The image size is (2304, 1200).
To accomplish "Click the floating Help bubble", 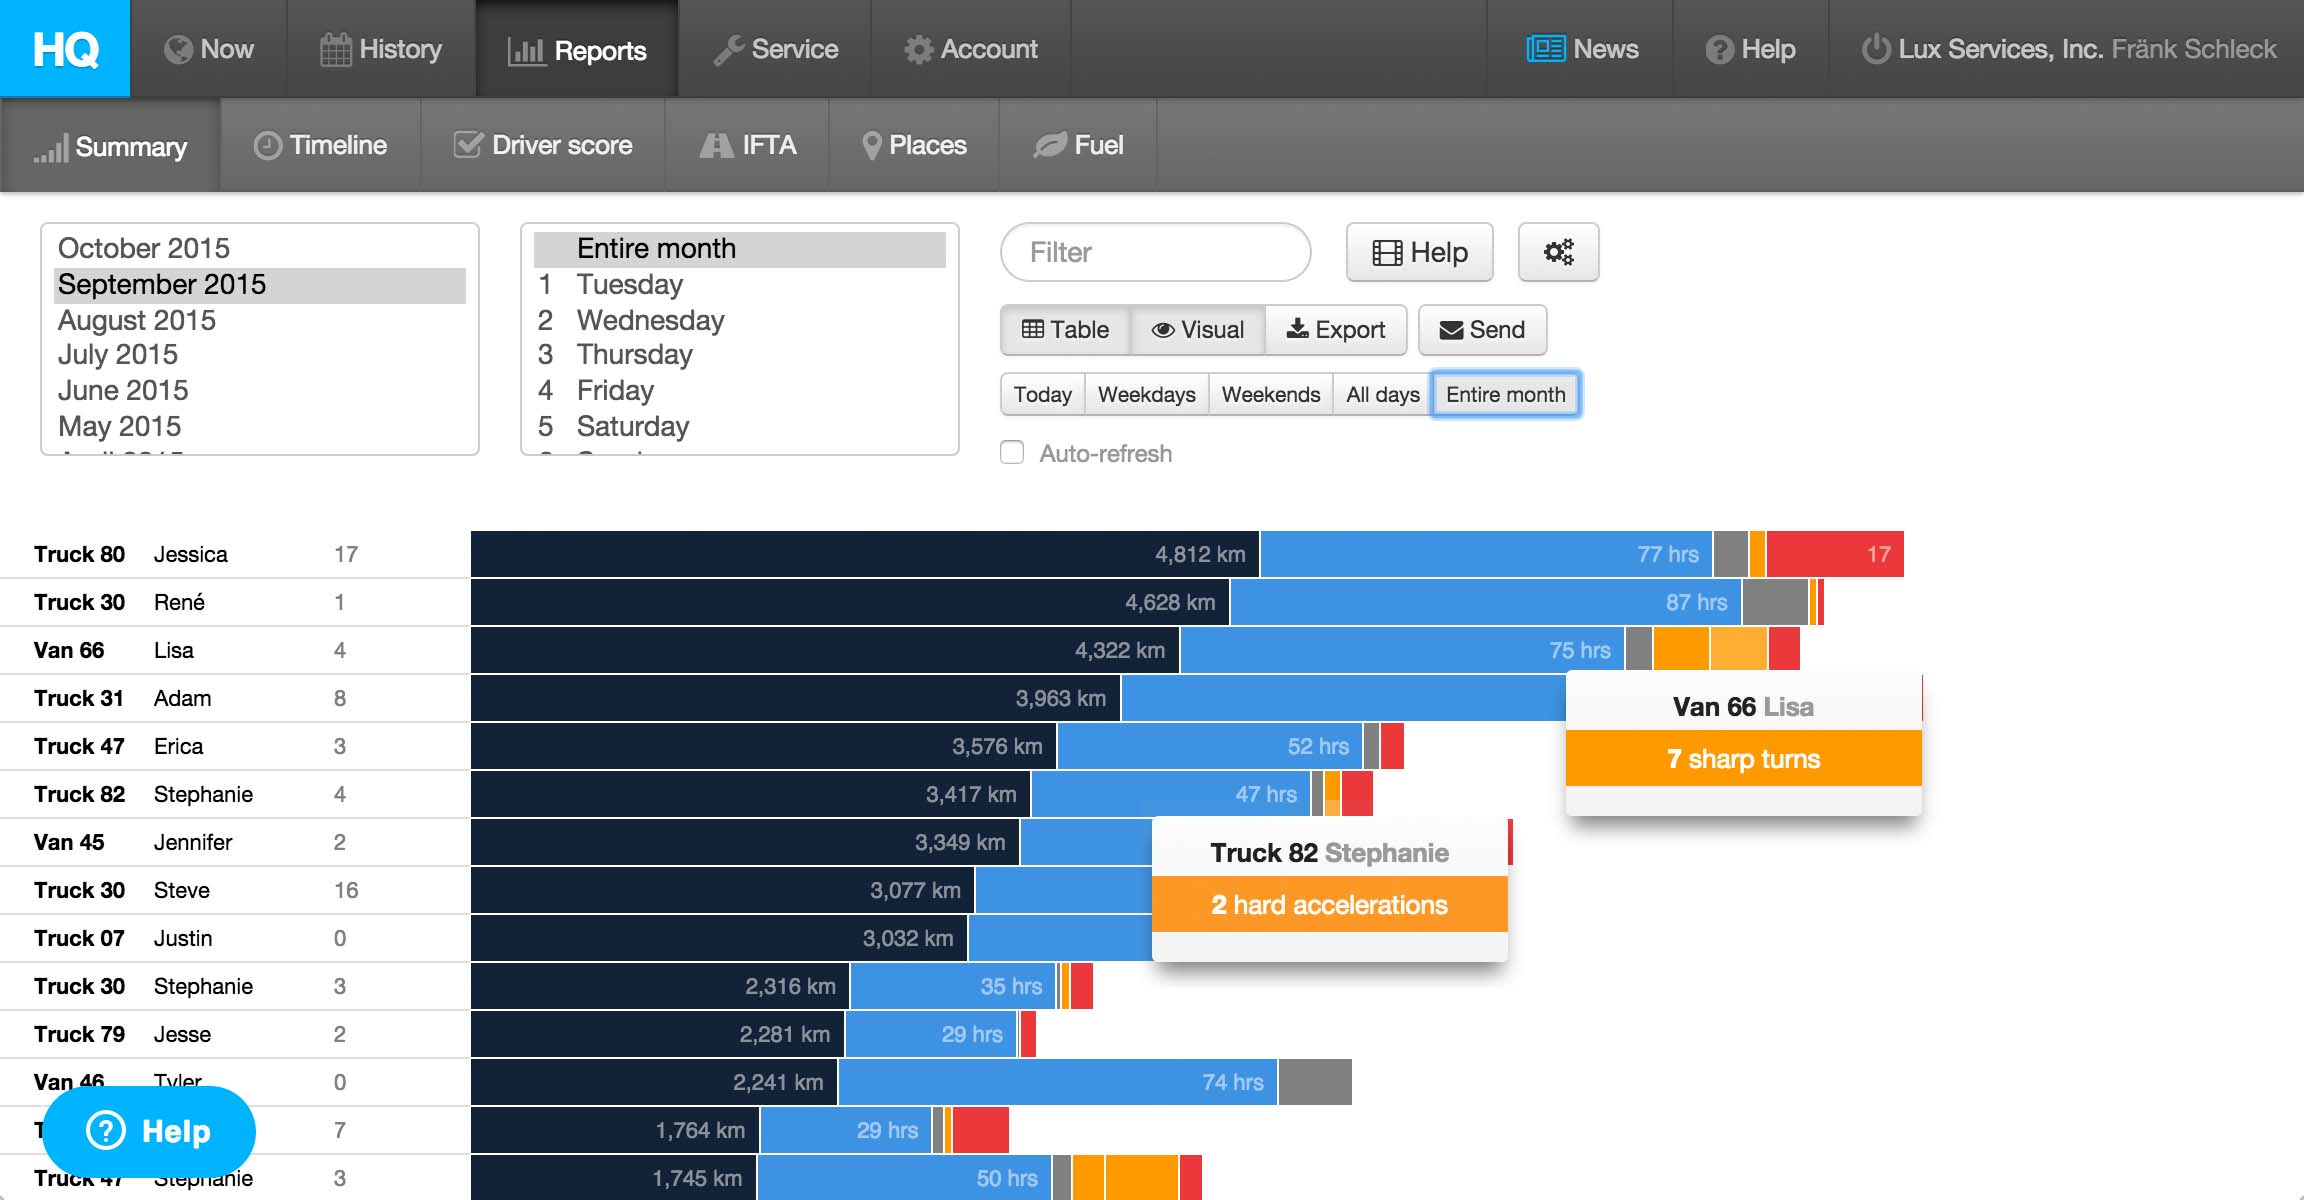I will point(149,1131).
